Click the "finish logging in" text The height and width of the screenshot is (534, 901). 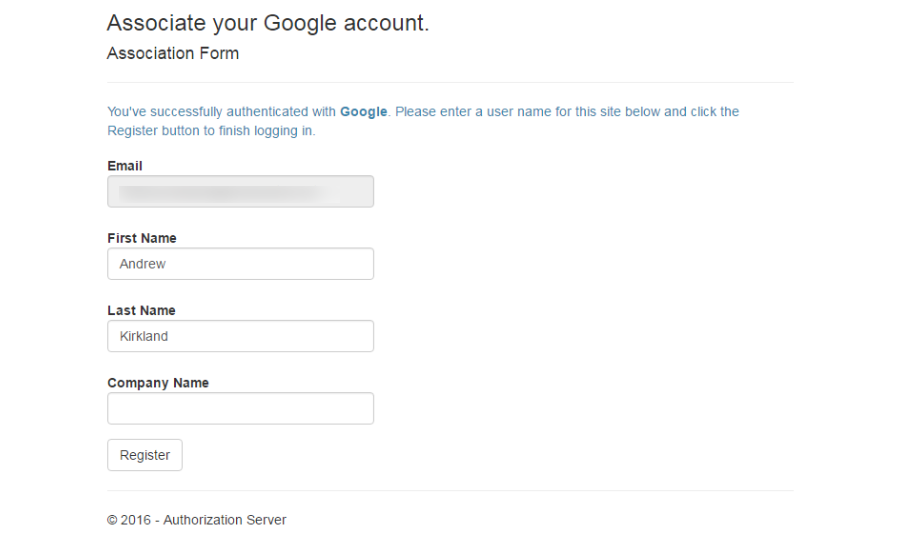coord(273,131)
